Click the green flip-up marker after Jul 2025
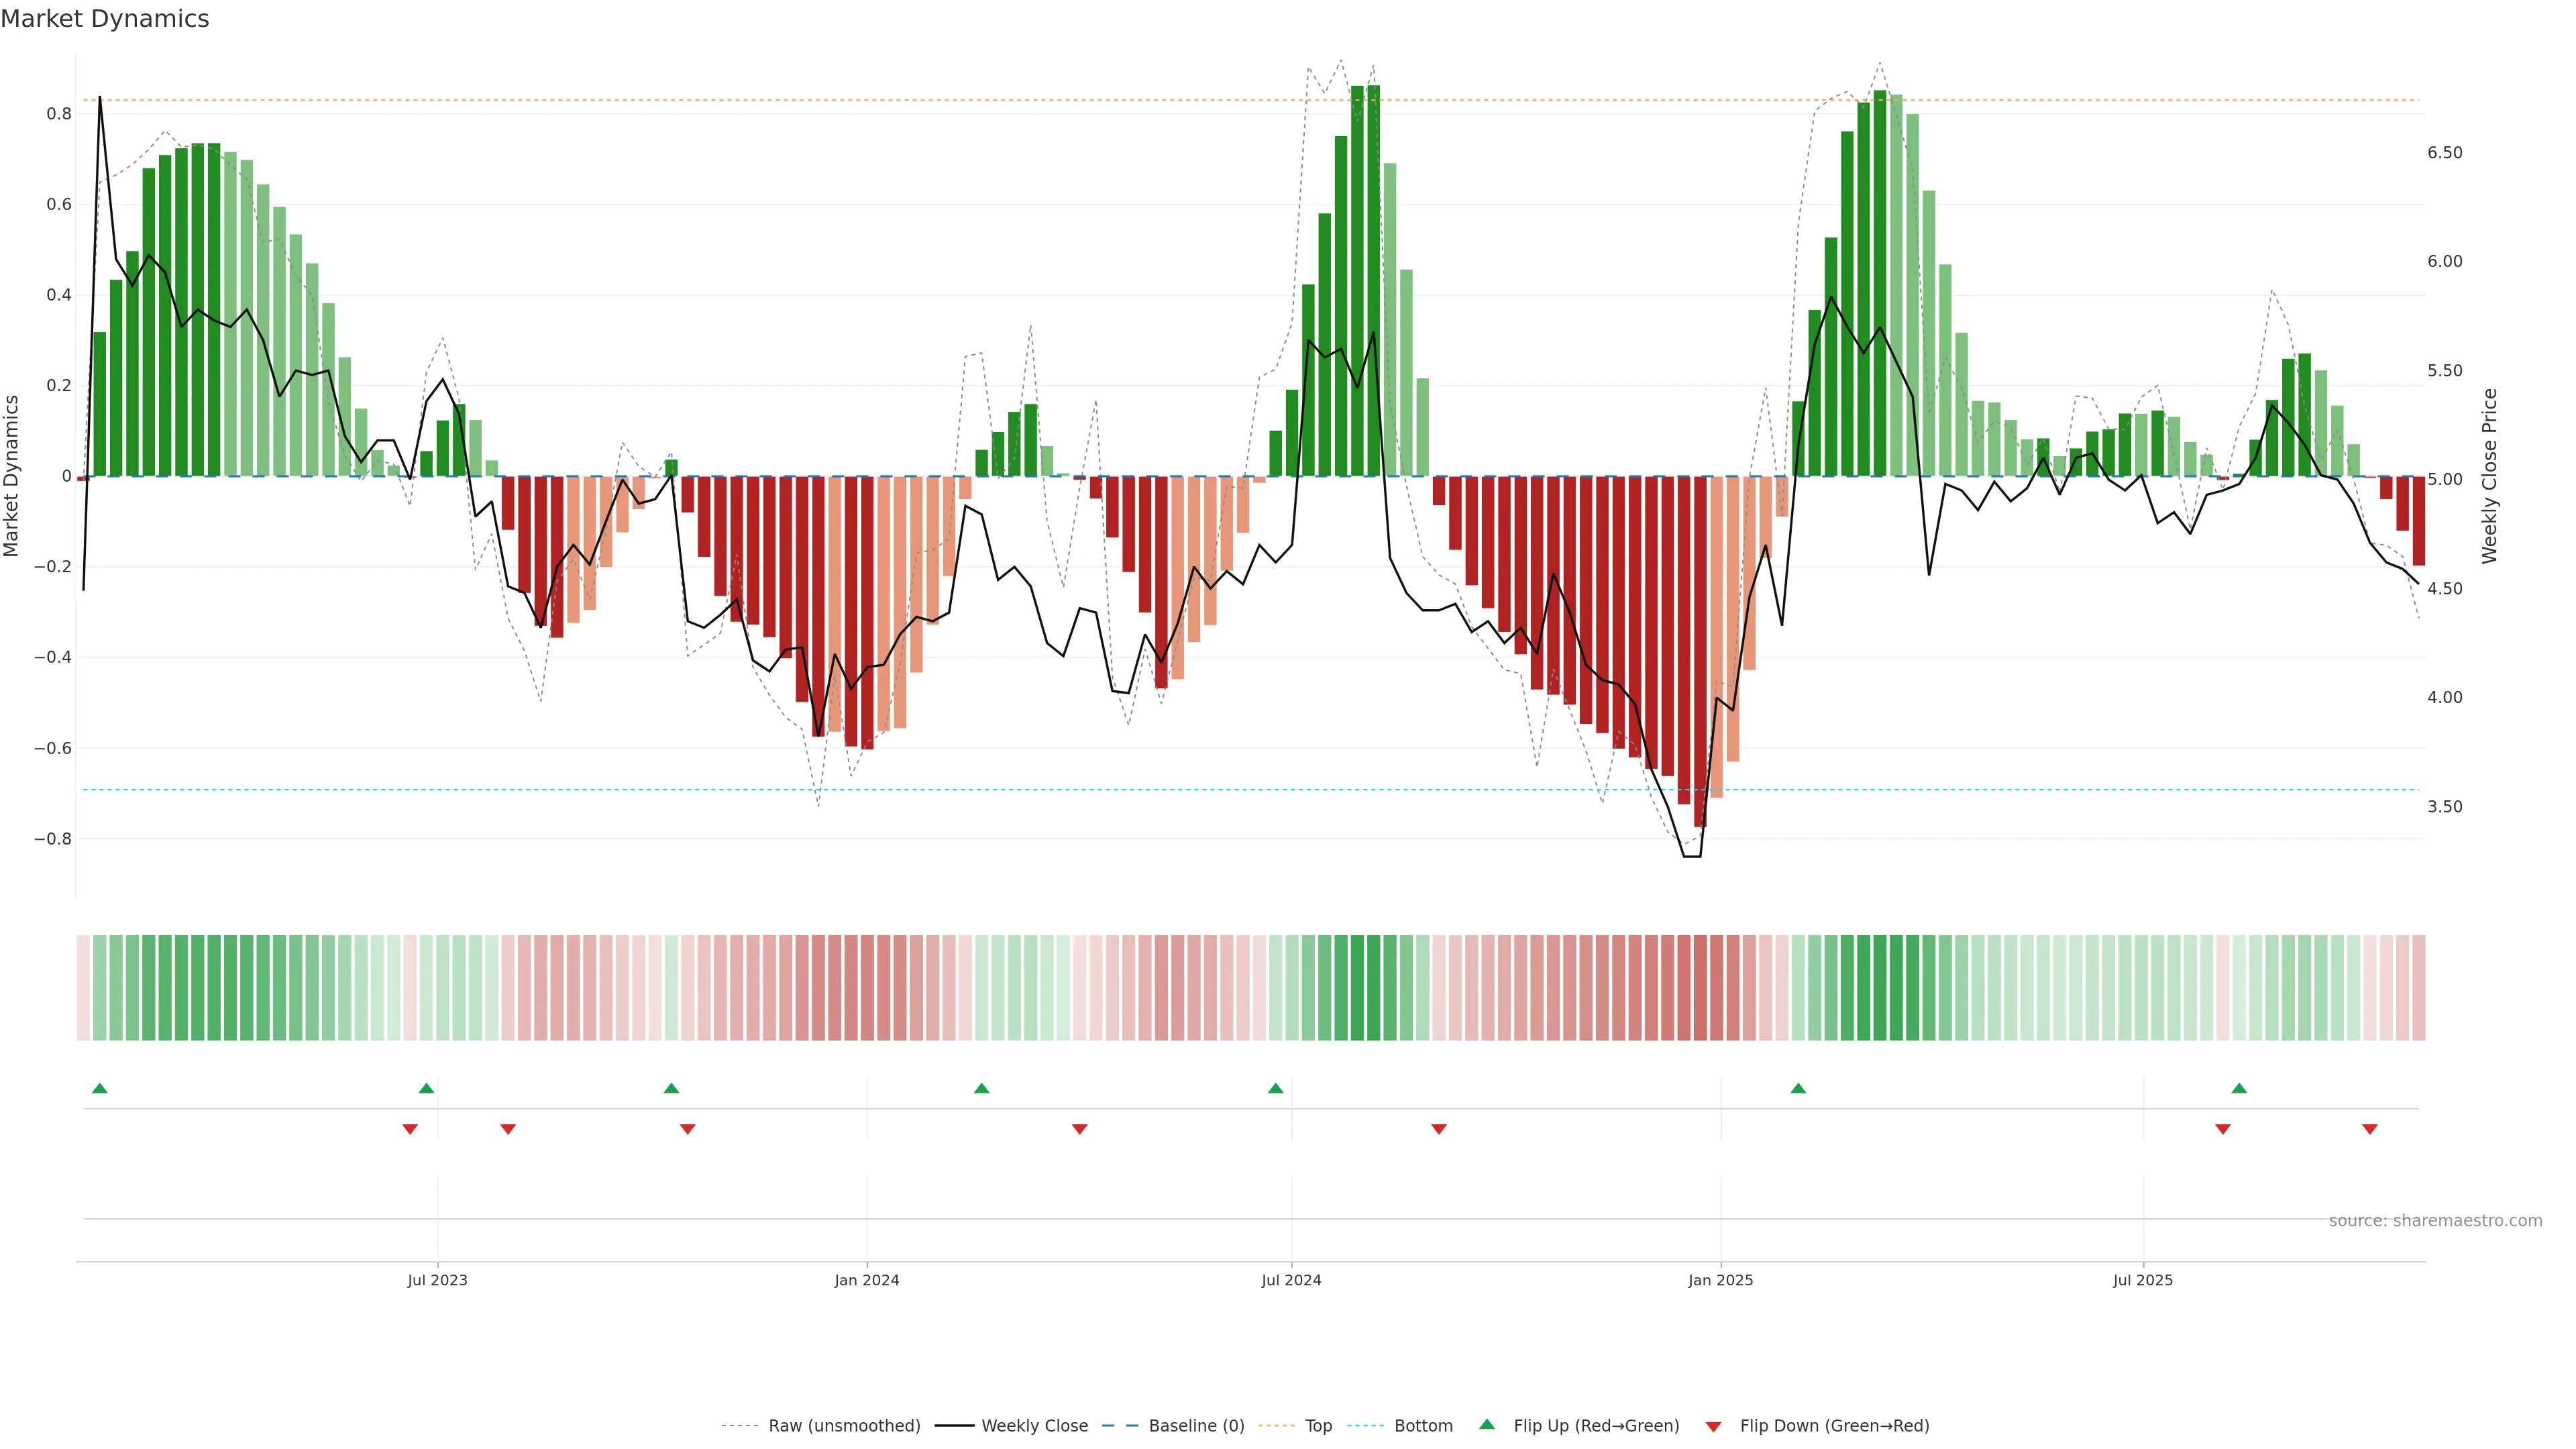2576x1449 pixels. coord(2239,1088)
